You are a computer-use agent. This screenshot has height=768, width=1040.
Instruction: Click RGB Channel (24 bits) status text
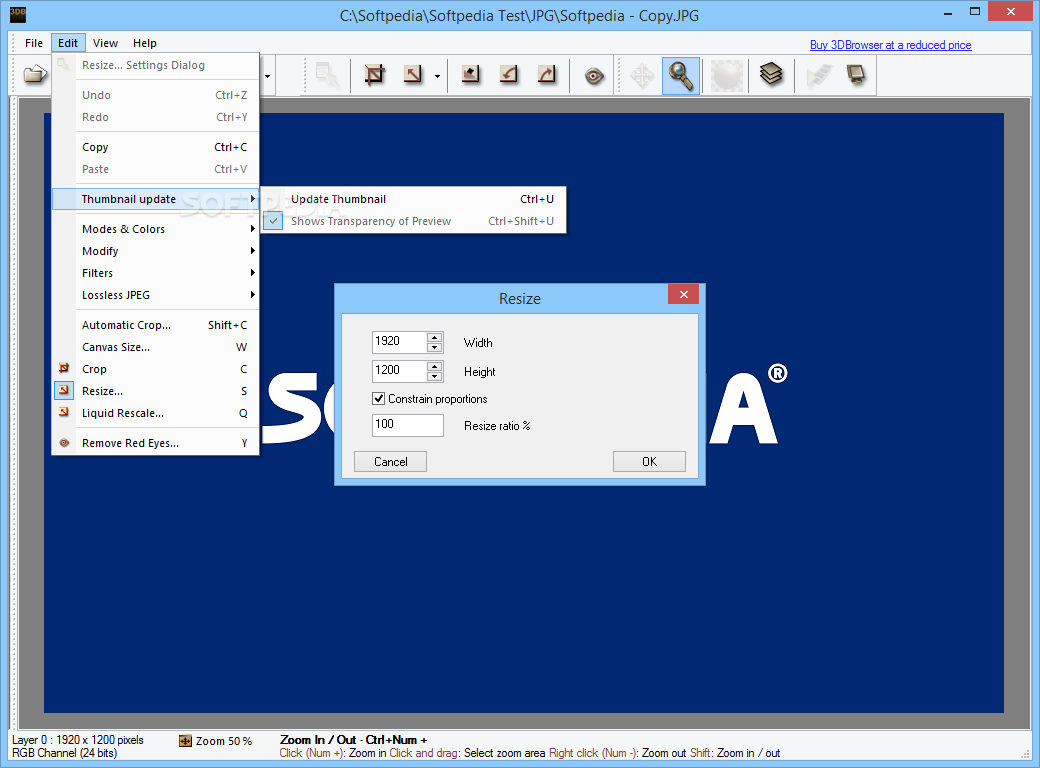(64, 753)
